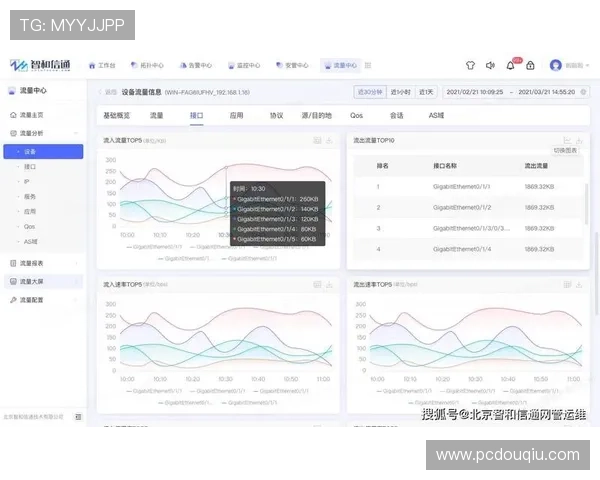Switch 流入流量TOP5 chart to table view icon
Viewport: 600px width, 480px height.
[x=317, y=140]
